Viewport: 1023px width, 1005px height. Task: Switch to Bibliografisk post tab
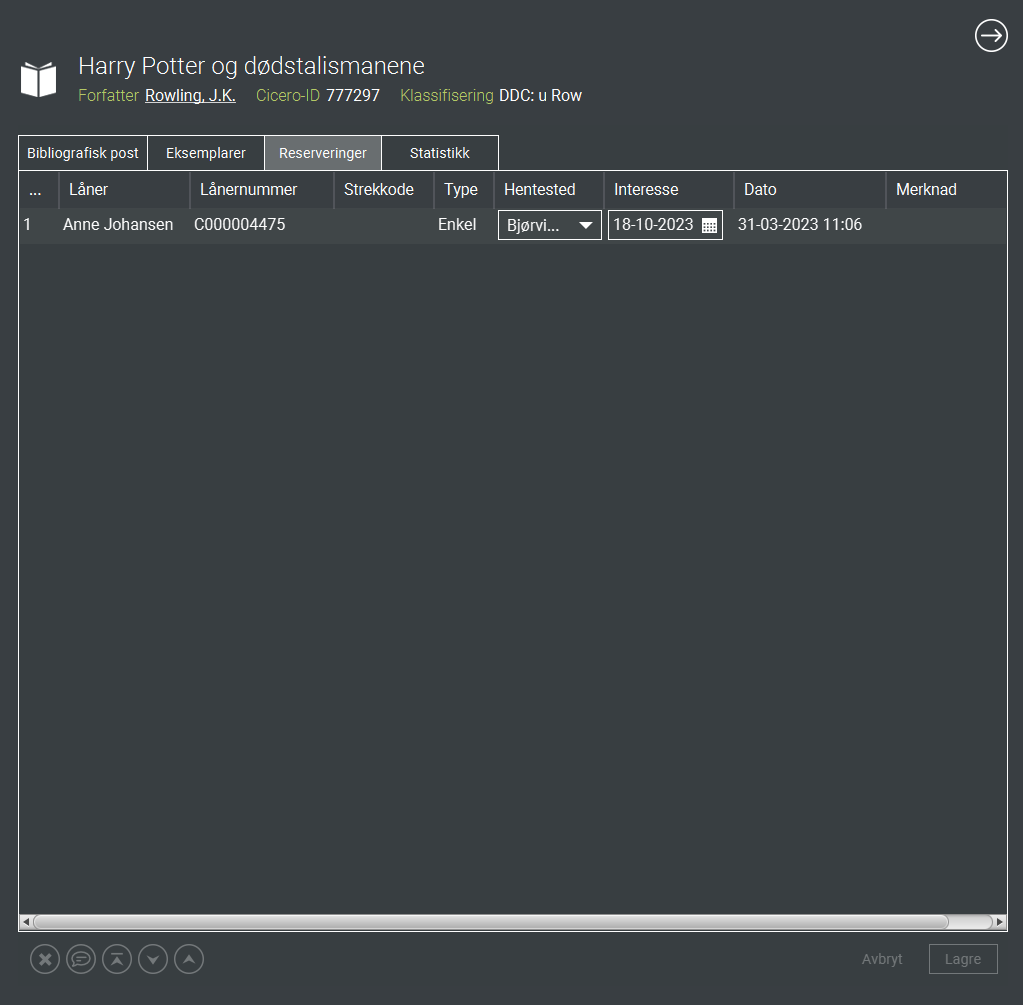point(83,153)
